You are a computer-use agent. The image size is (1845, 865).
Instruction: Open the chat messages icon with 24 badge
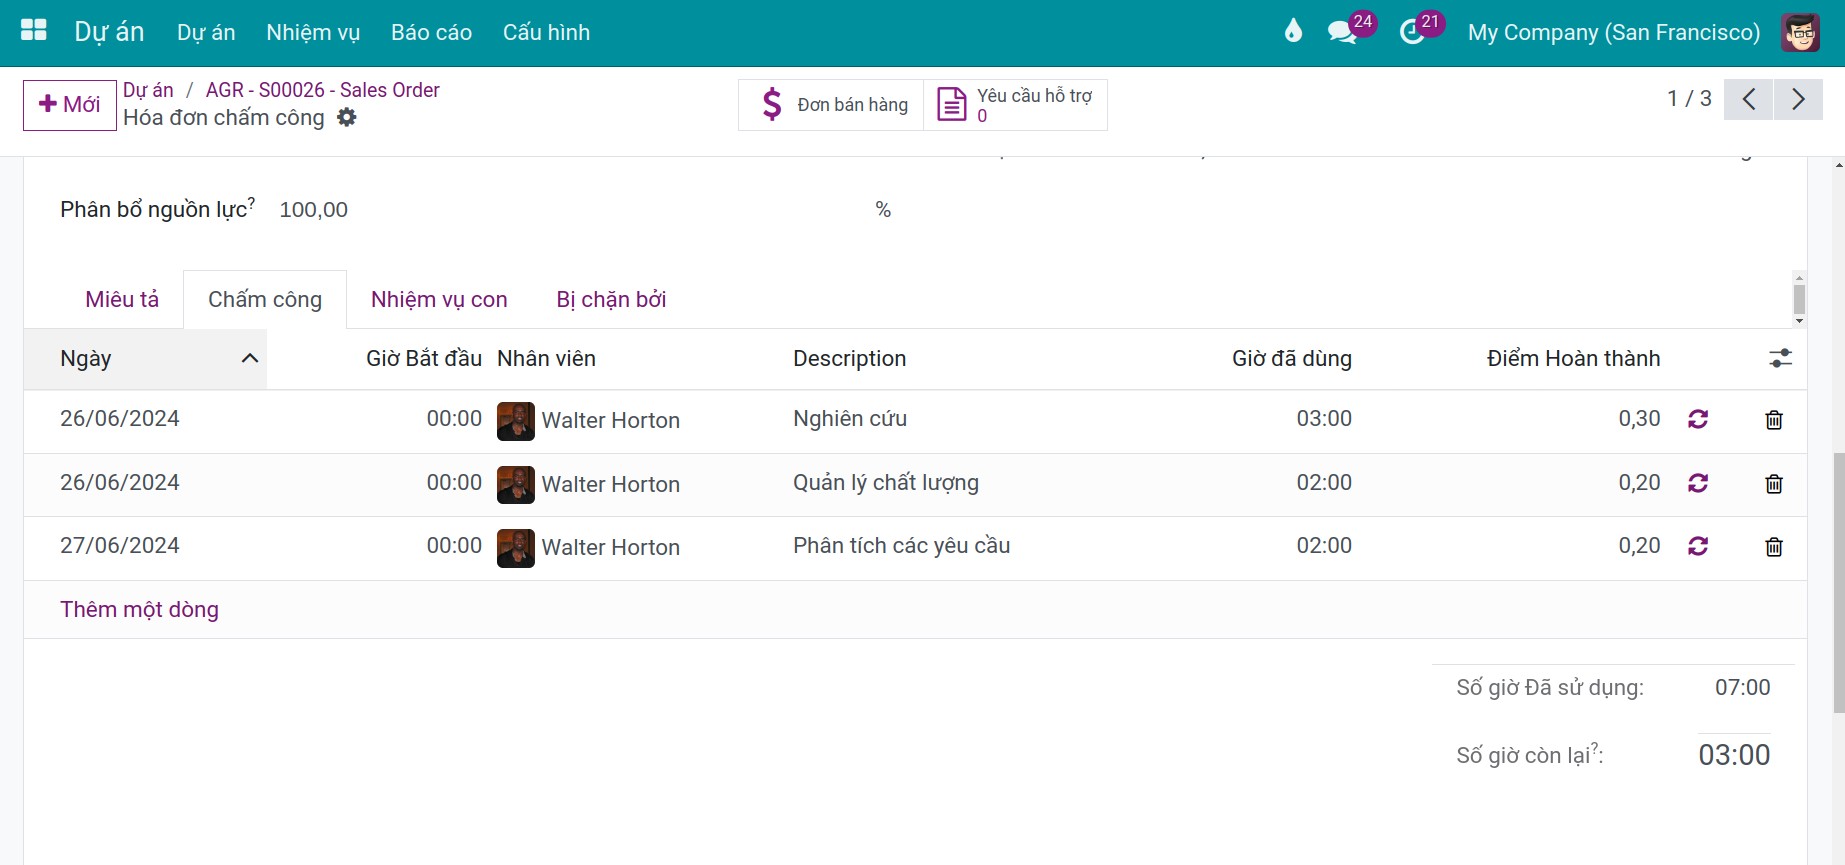1343,32
